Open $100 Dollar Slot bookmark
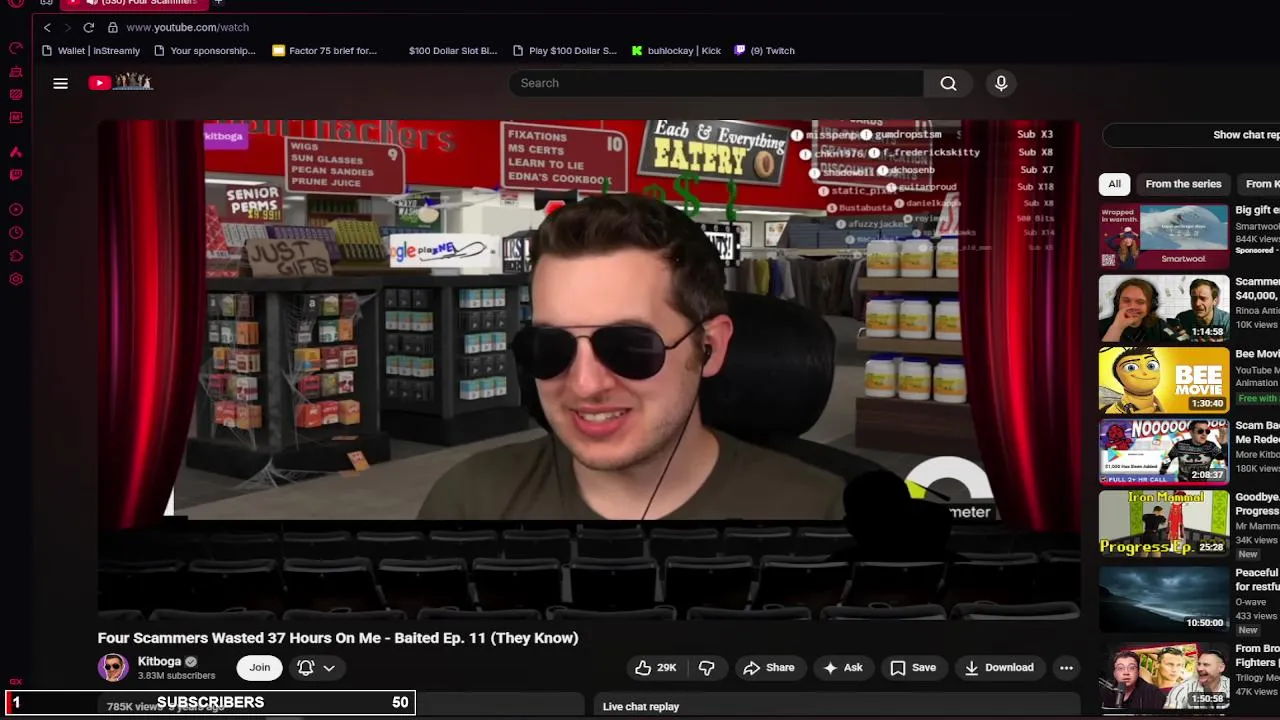The image size is (1280, 720). coord(453,51)
